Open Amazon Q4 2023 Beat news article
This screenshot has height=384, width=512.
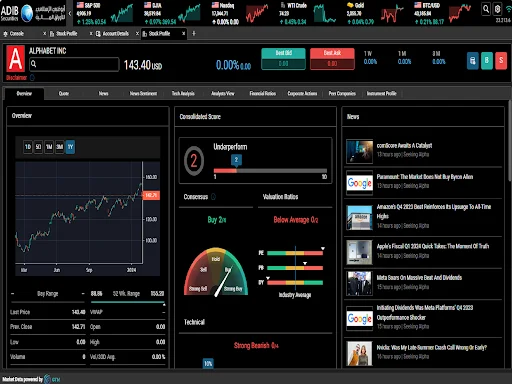point(434,211)
